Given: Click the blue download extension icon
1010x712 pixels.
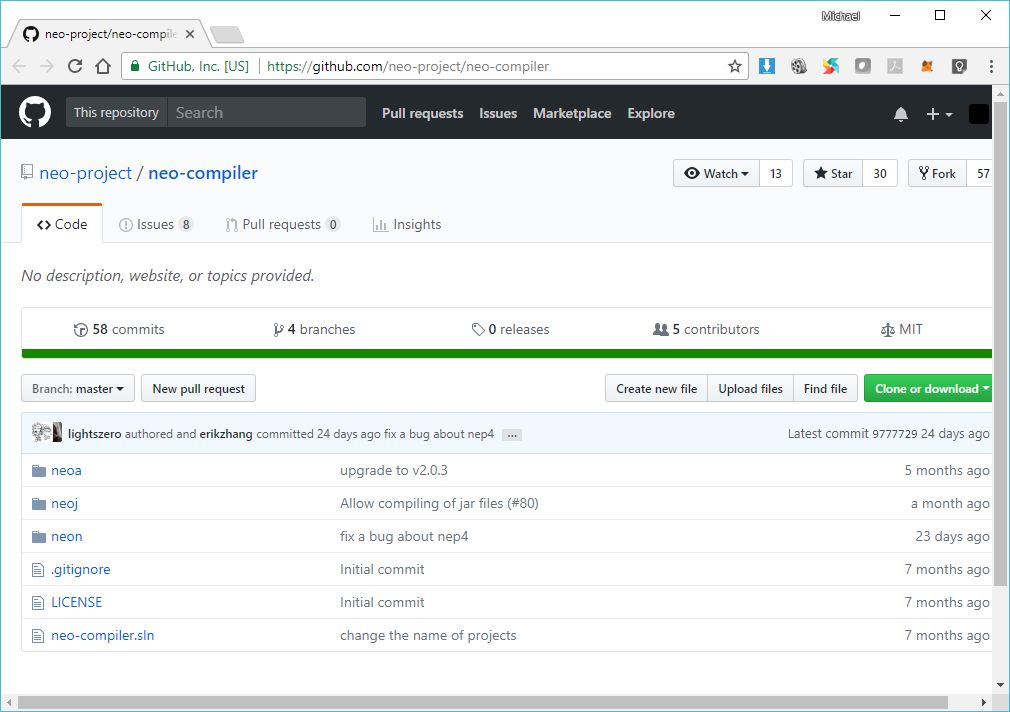Looking at the screenshot, I should tap(767, 66).
